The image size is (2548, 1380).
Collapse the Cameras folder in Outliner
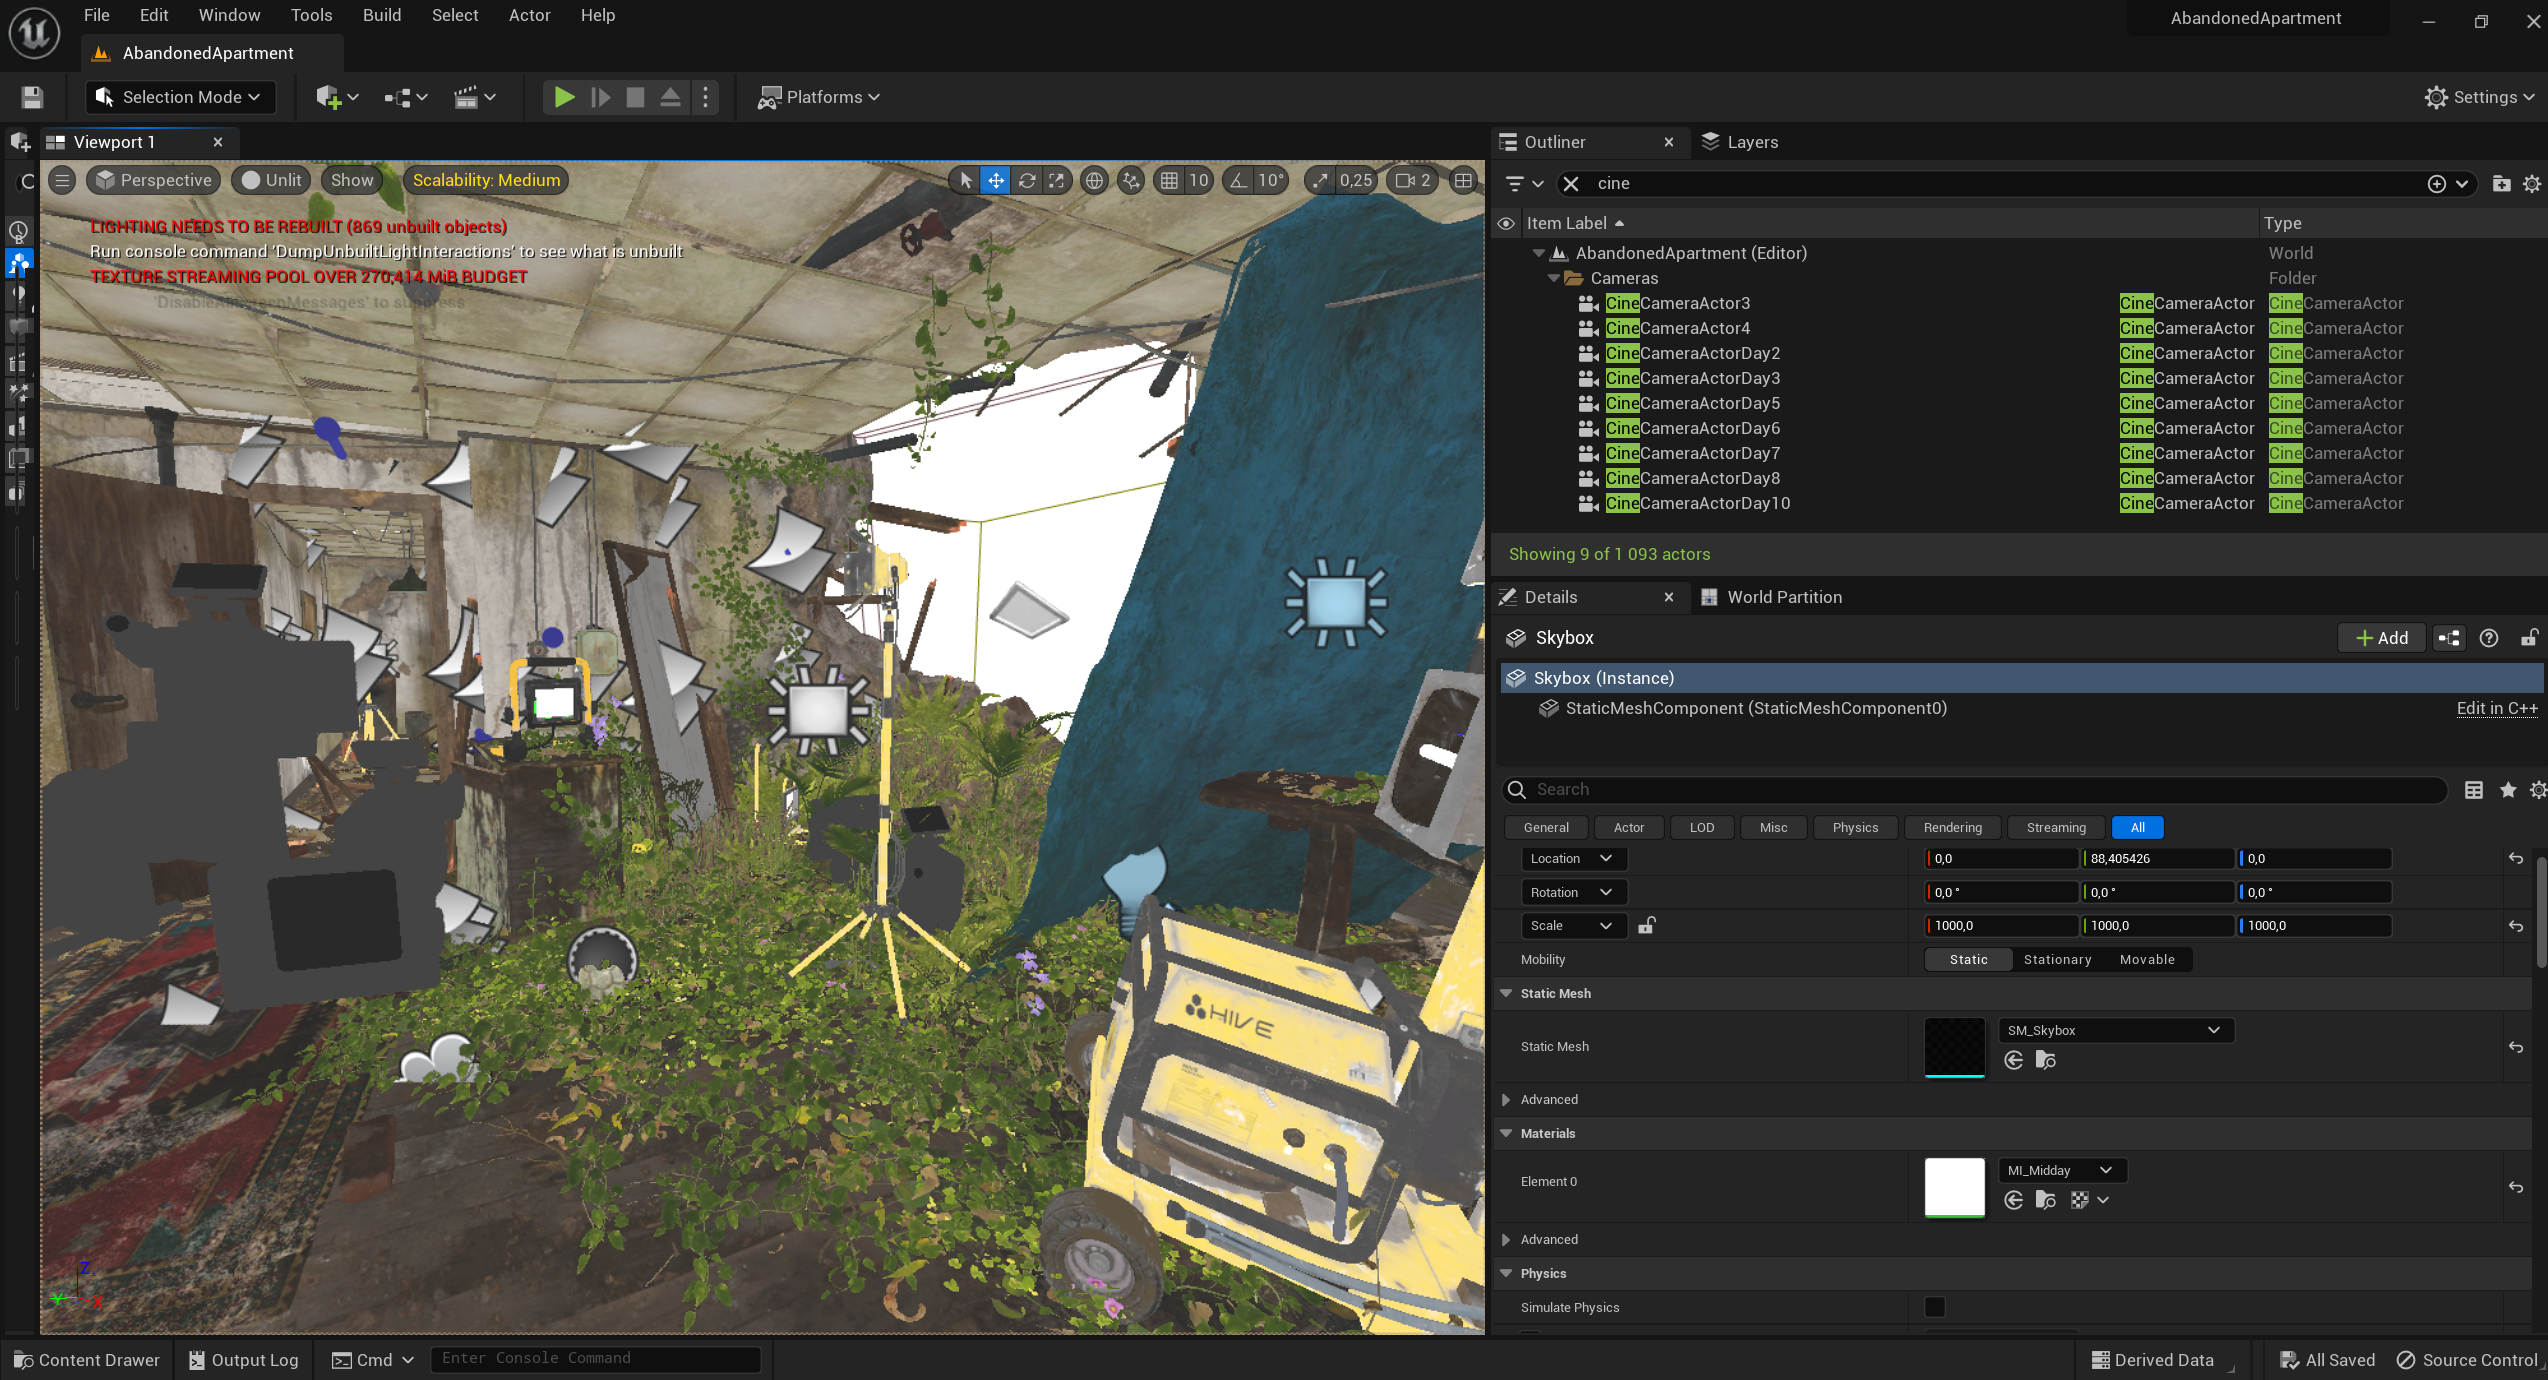click(x=1553, y=278)
